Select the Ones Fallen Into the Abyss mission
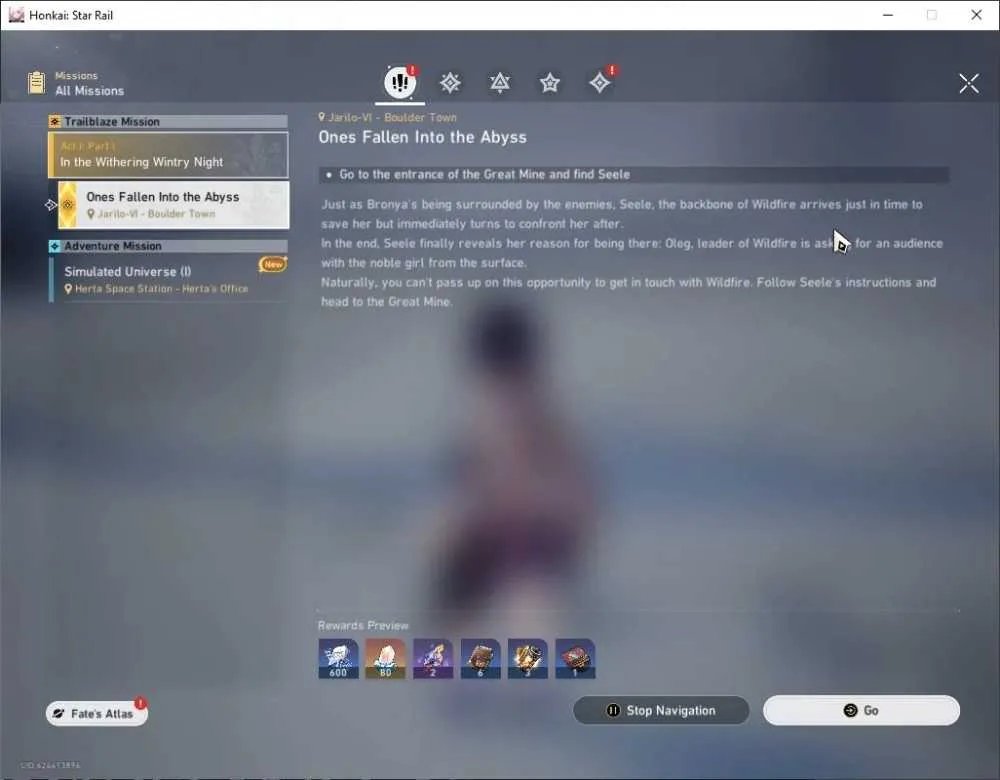The image size is (1000, 780). [x=173, y=205]
